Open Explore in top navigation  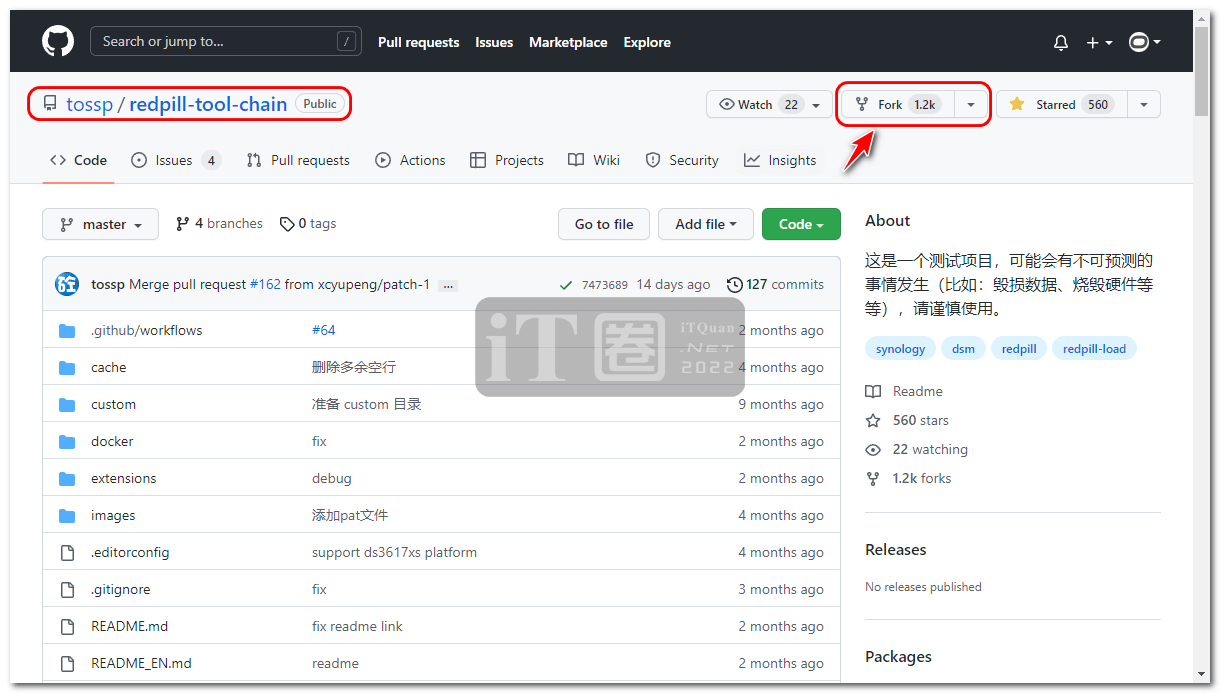(x=647, y=42)
